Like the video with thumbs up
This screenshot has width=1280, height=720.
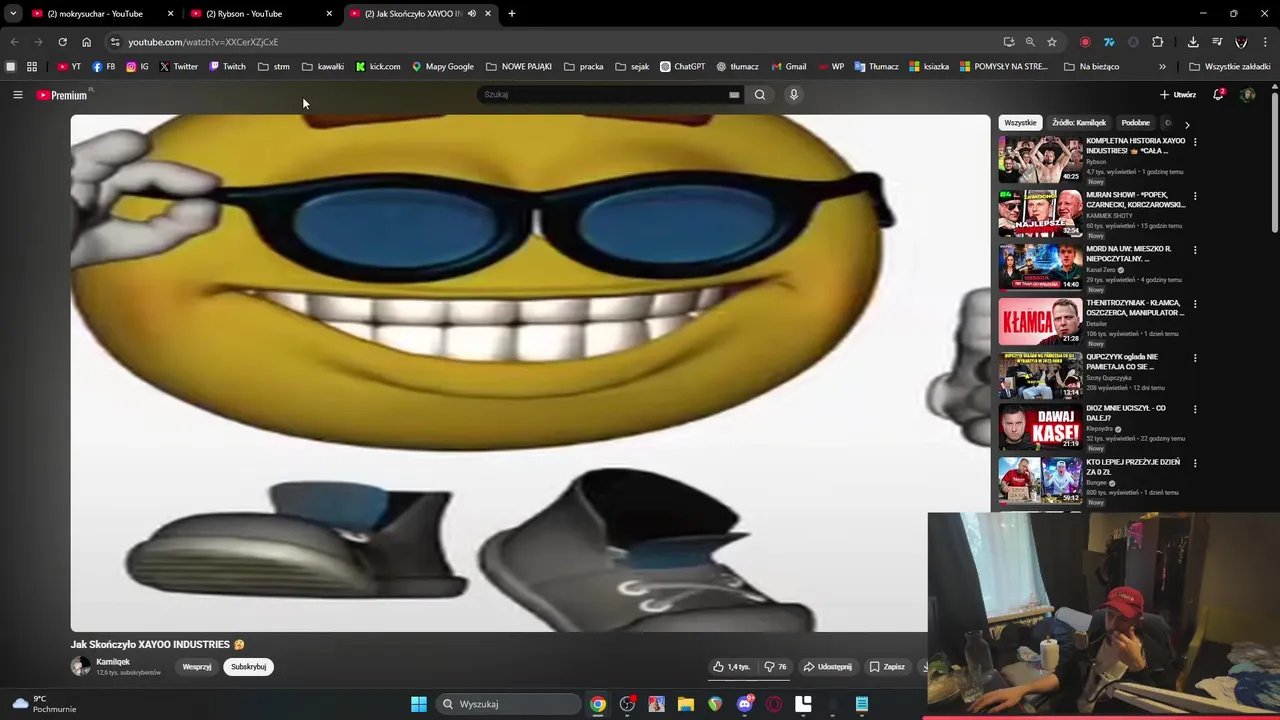click(731, 667)
